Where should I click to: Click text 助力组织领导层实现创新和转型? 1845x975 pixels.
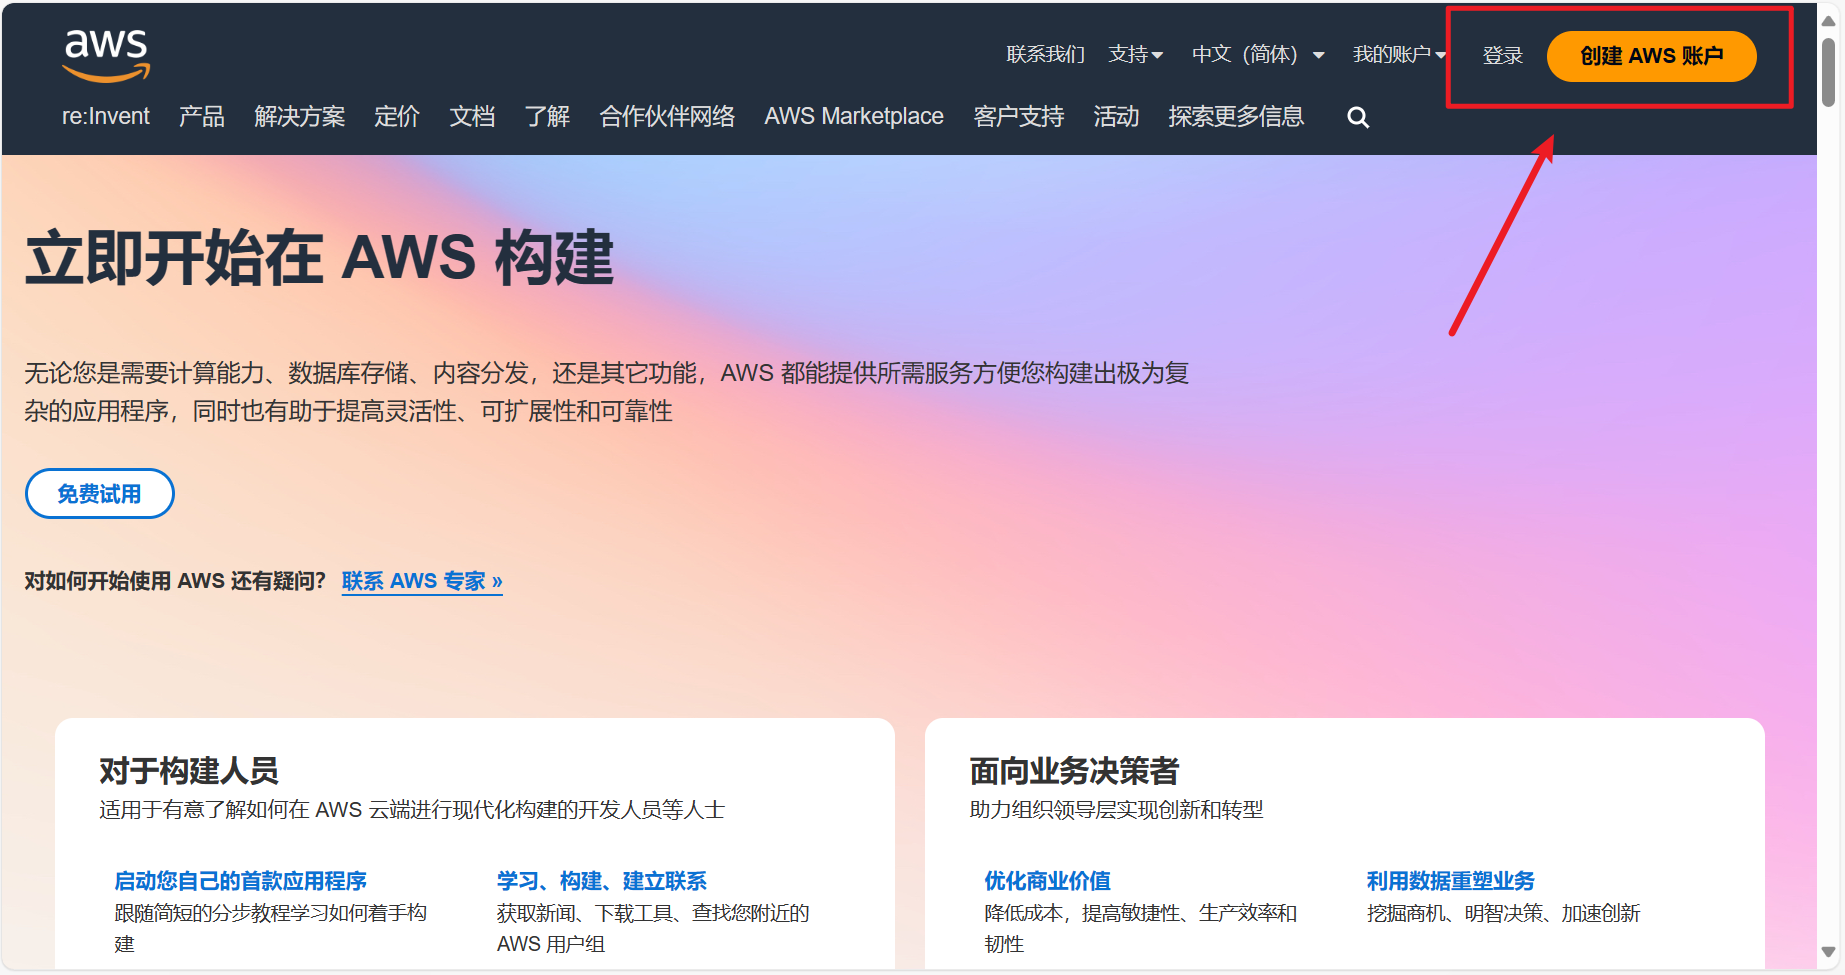click(1116, 810)
